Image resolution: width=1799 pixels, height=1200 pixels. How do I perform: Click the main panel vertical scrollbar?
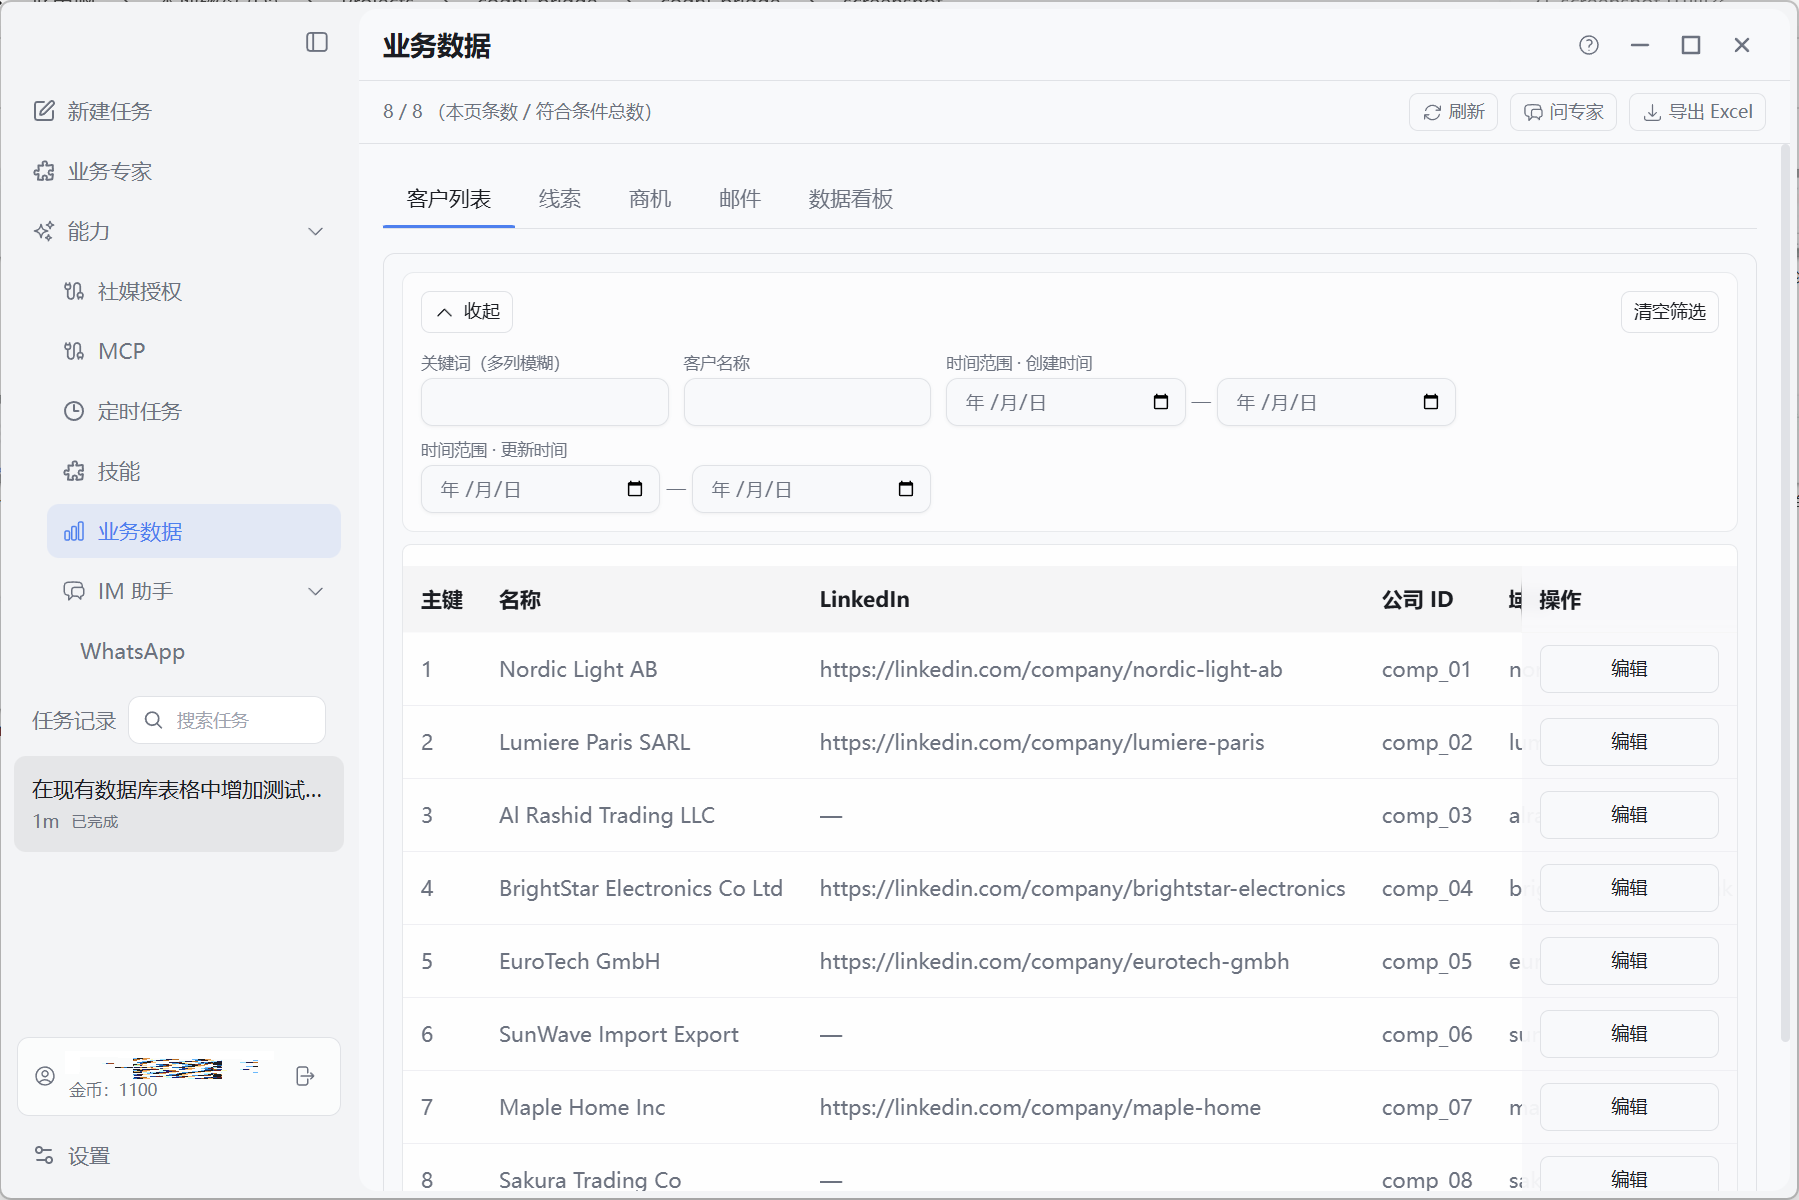click(x=1785, y=595)
